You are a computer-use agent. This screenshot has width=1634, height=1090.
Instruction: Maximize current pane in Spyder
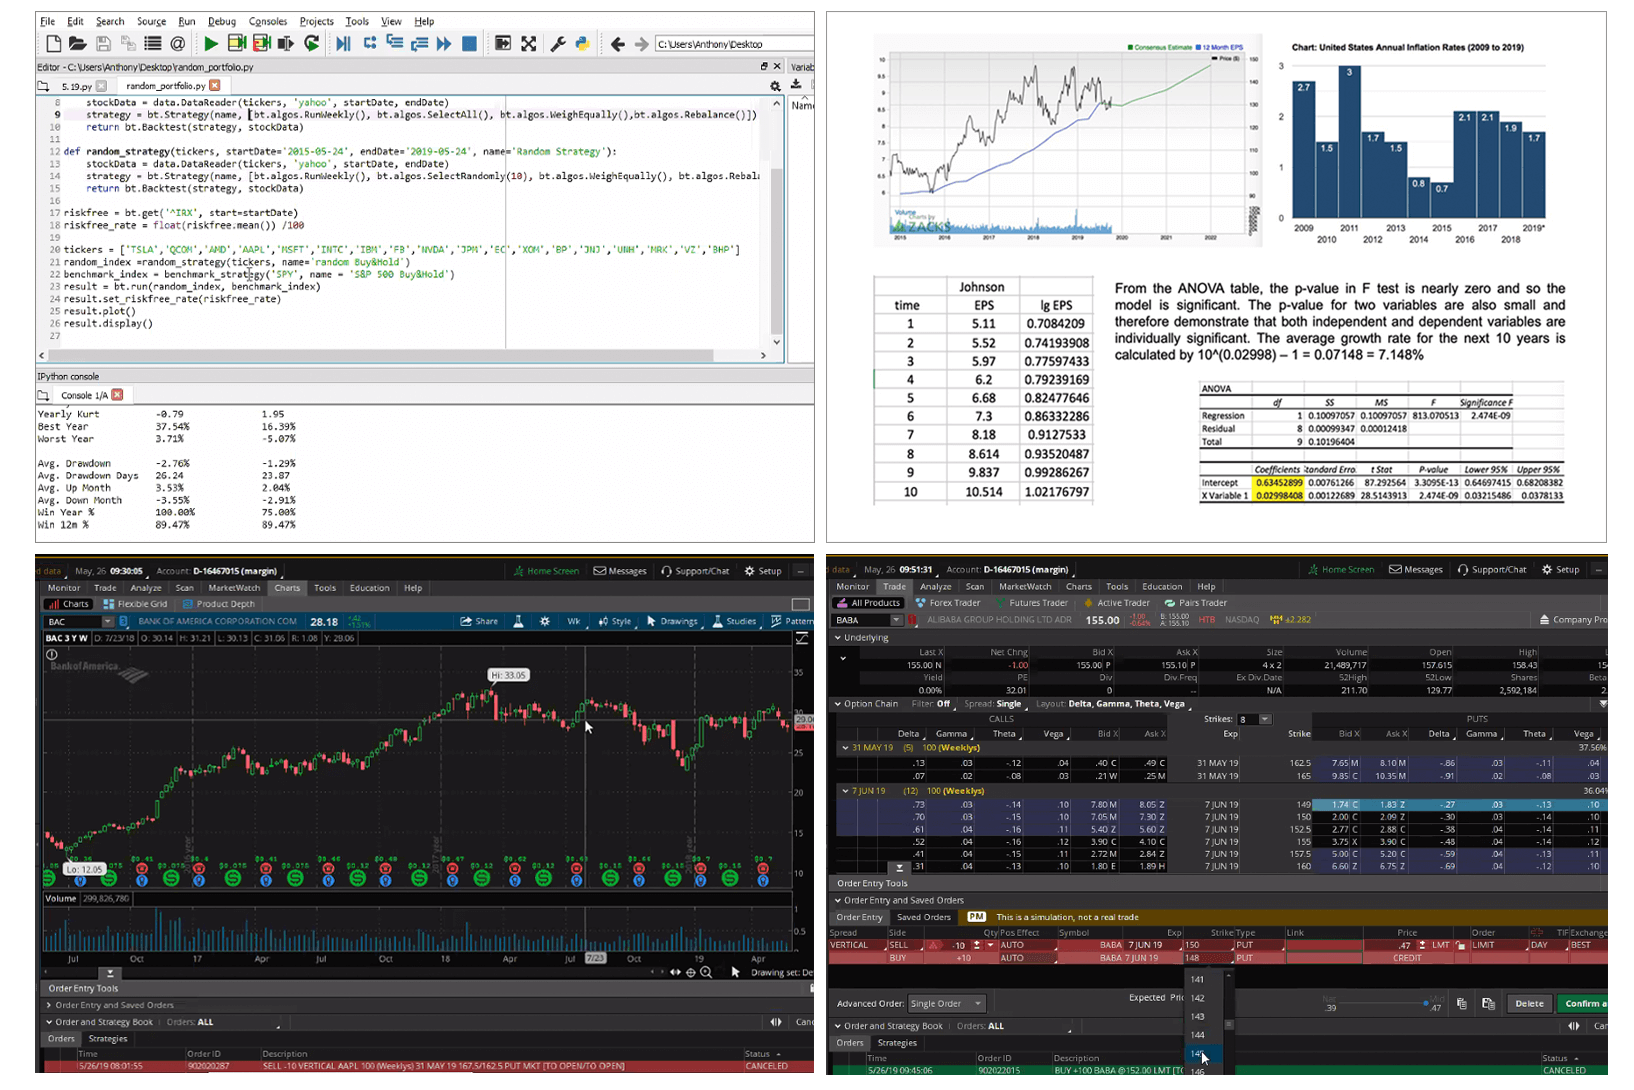click(x=503, y=44)
